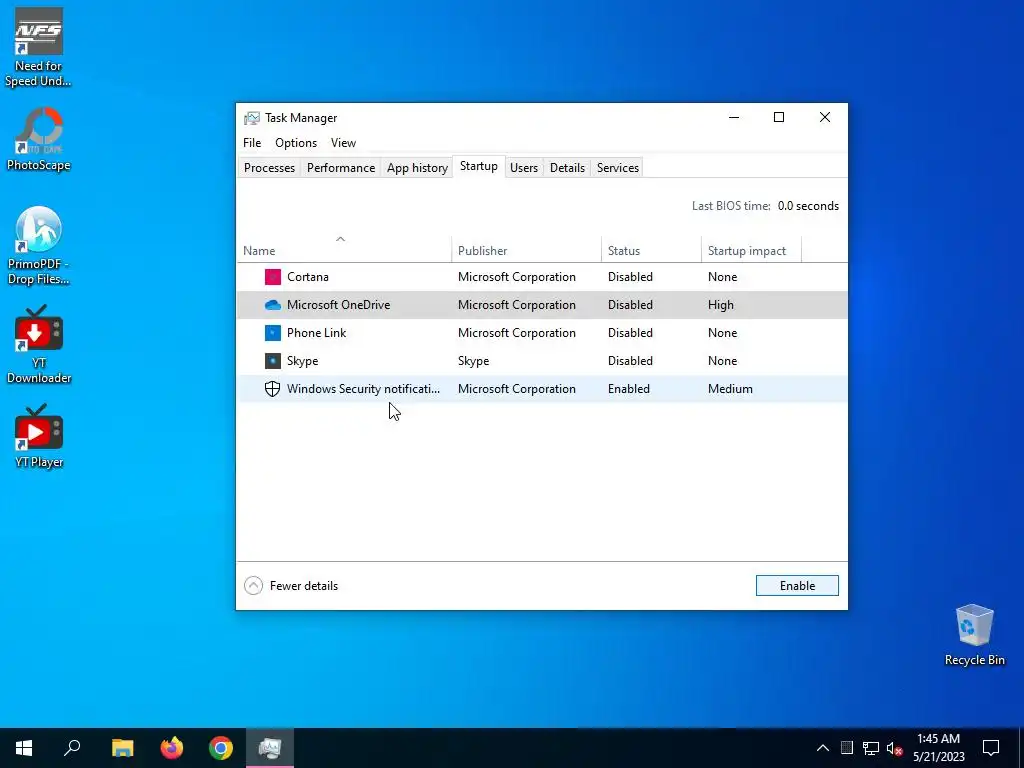Open the YT Downloader desktop icon
Viewport: 1024px width, 768px height.
(x=39, y=344)
